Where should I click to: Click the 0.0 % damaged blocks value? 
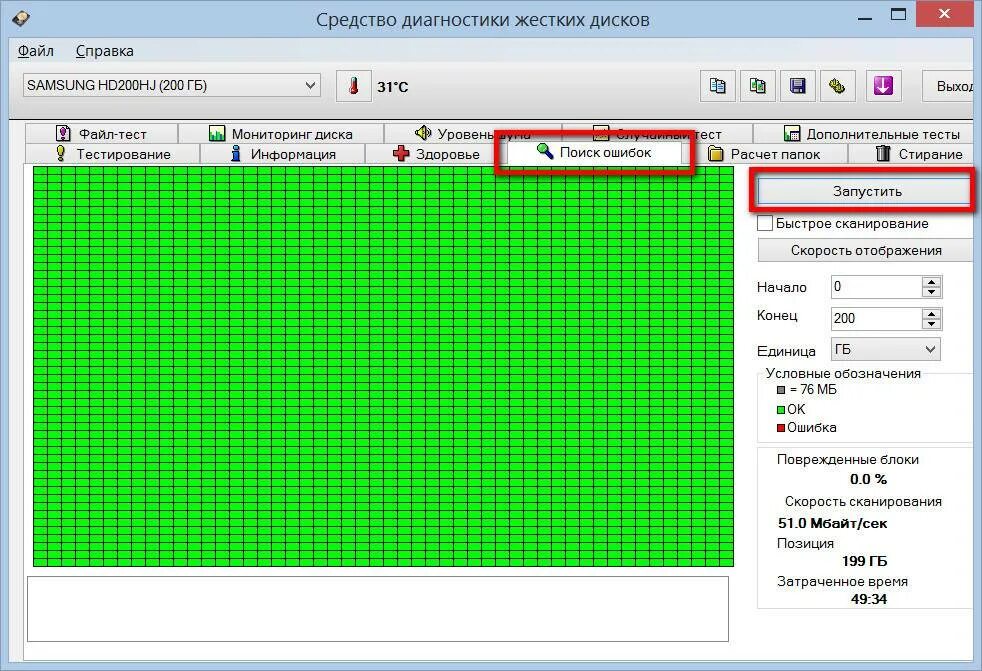point(868,479)
